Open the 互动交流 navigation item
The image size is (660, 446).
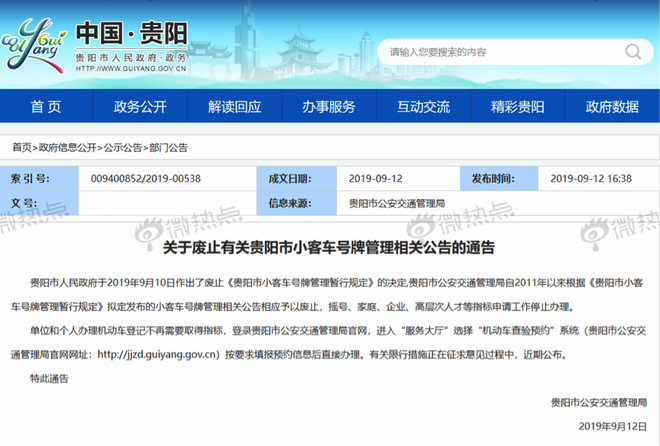423,107
